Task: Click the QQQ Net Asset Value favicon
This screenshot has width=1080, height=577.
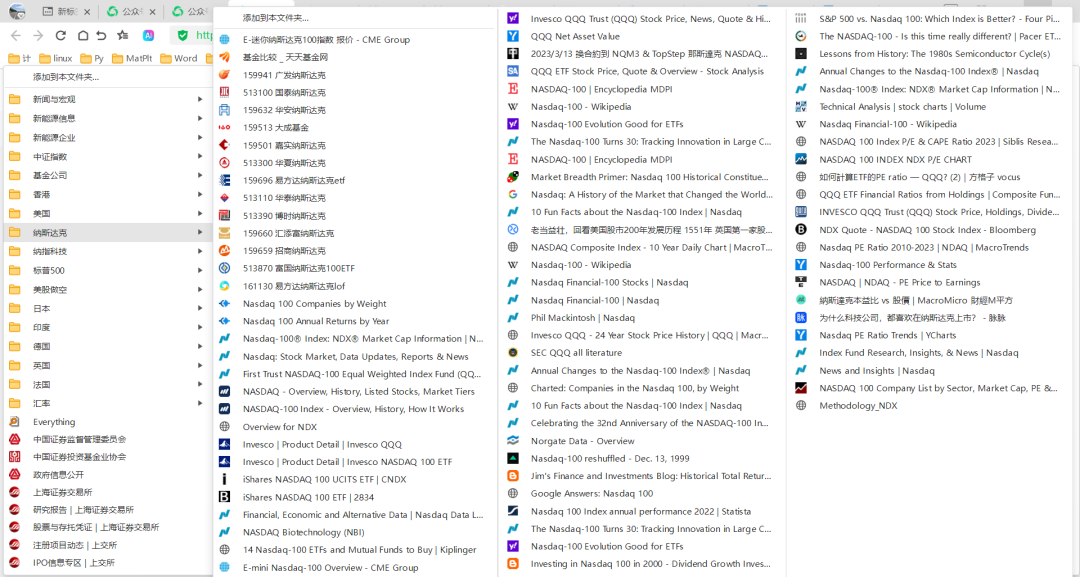Action: click(513, 36)
